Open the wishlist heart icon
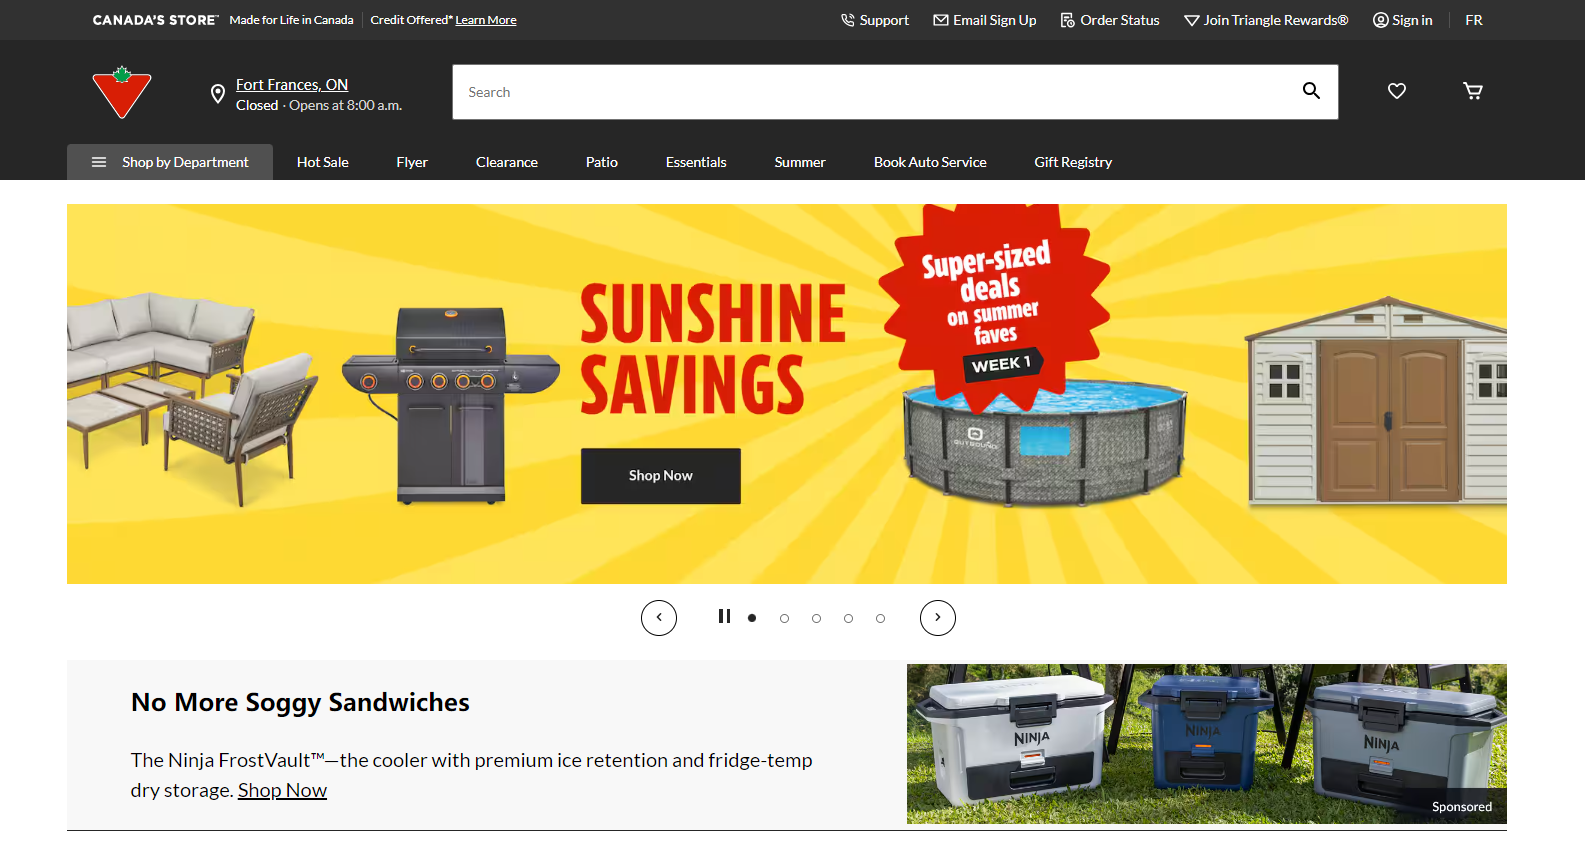The width and height of the screenshot is (1585, 848). 1397,91
